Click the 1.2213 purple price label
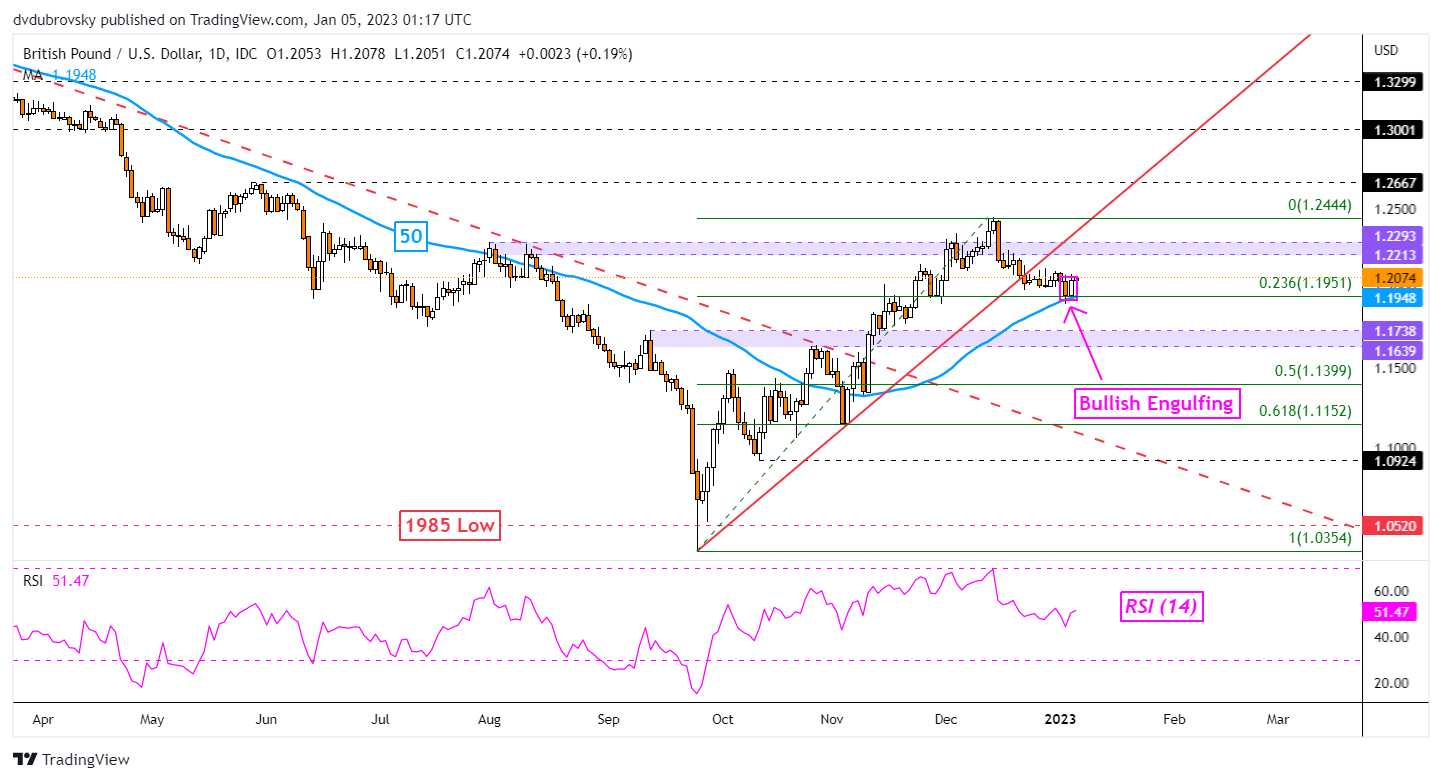1442x781 pixels. pos(1391,256)
